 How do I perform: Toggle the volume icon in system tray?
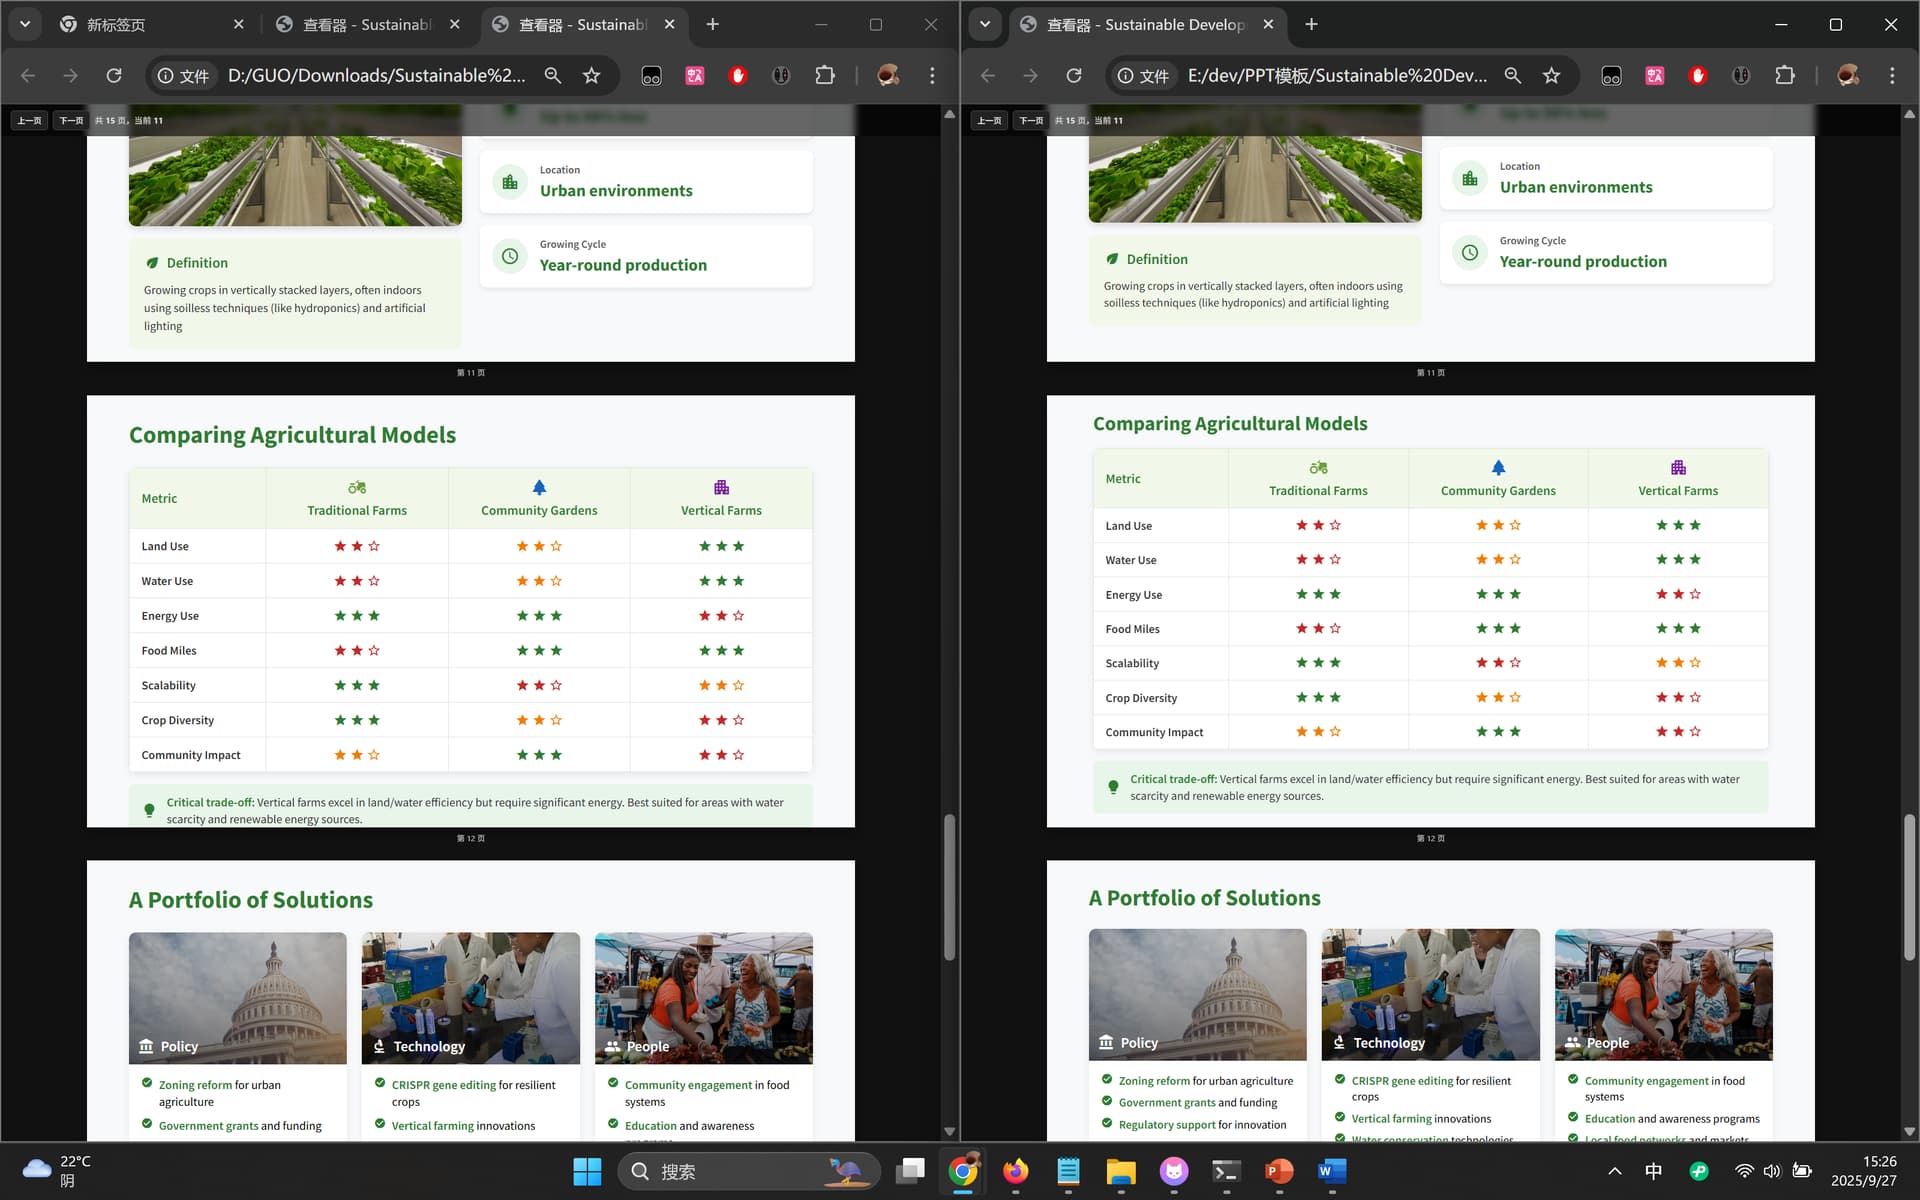(x=1772, y=1171)
